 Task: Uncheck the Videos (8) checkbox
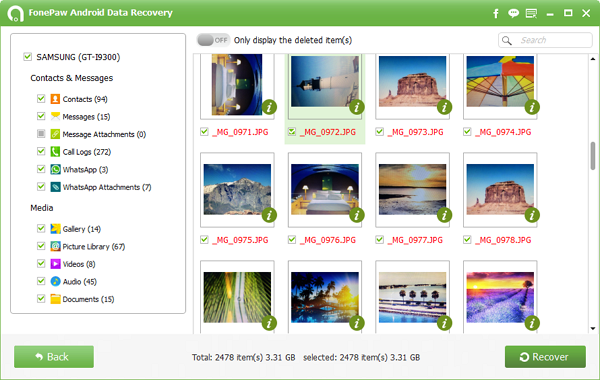click(41, 263)
